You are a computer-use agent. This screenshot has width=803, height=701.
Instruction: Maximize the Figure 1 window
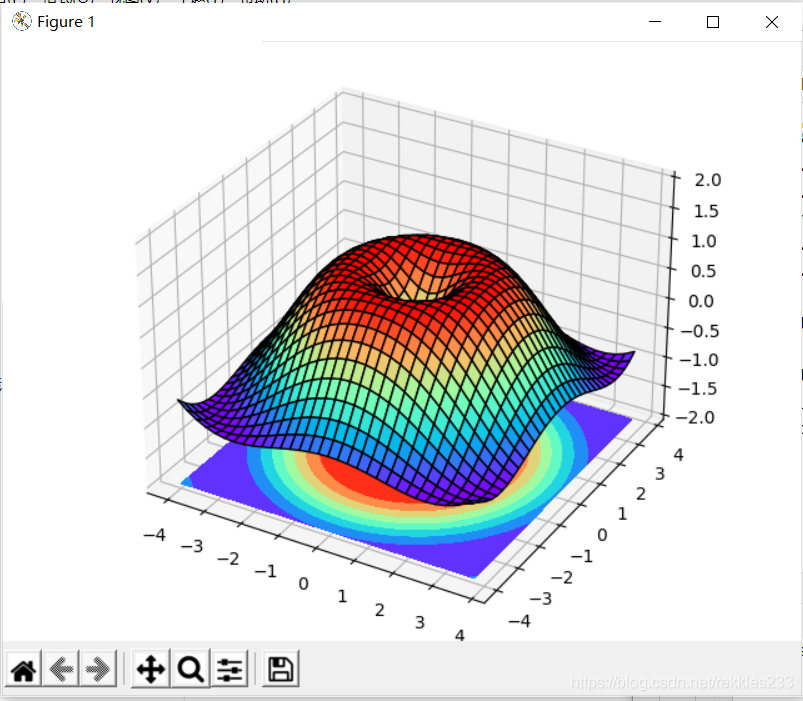pos(713,22)
